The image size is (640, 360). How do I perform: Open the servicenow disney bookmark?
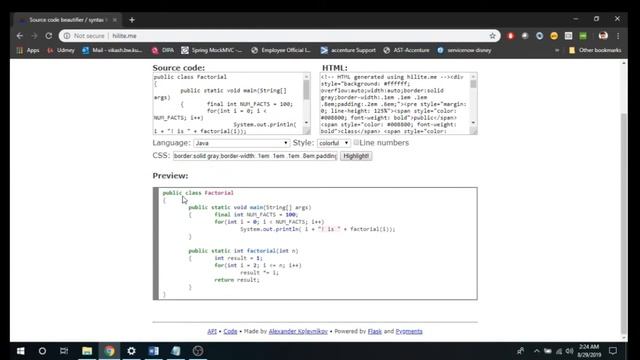pos(464,50)
